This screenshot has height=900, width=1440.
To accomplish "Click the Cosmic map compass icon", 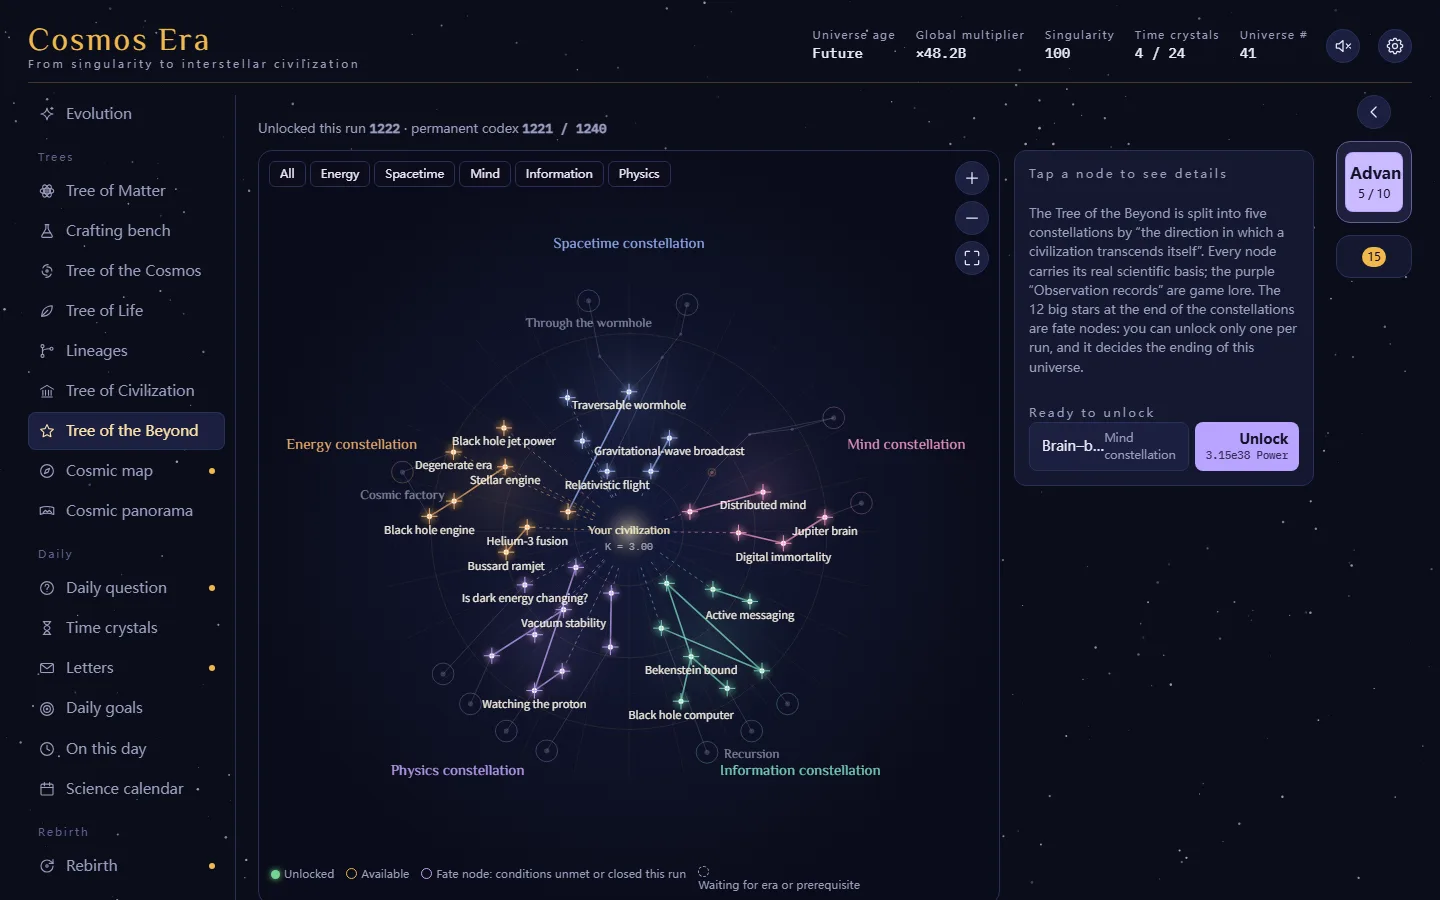I will [x=47, y=471].
